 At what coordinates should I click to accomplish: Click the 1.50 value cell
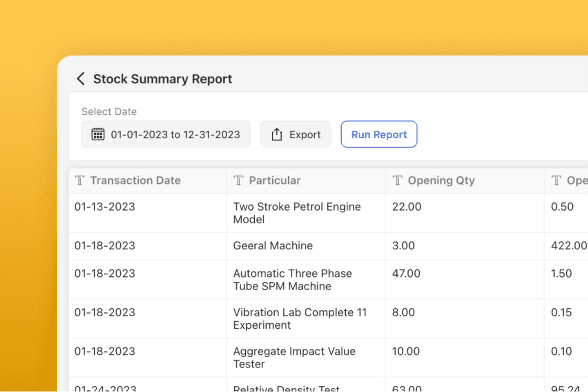(566, 280)
